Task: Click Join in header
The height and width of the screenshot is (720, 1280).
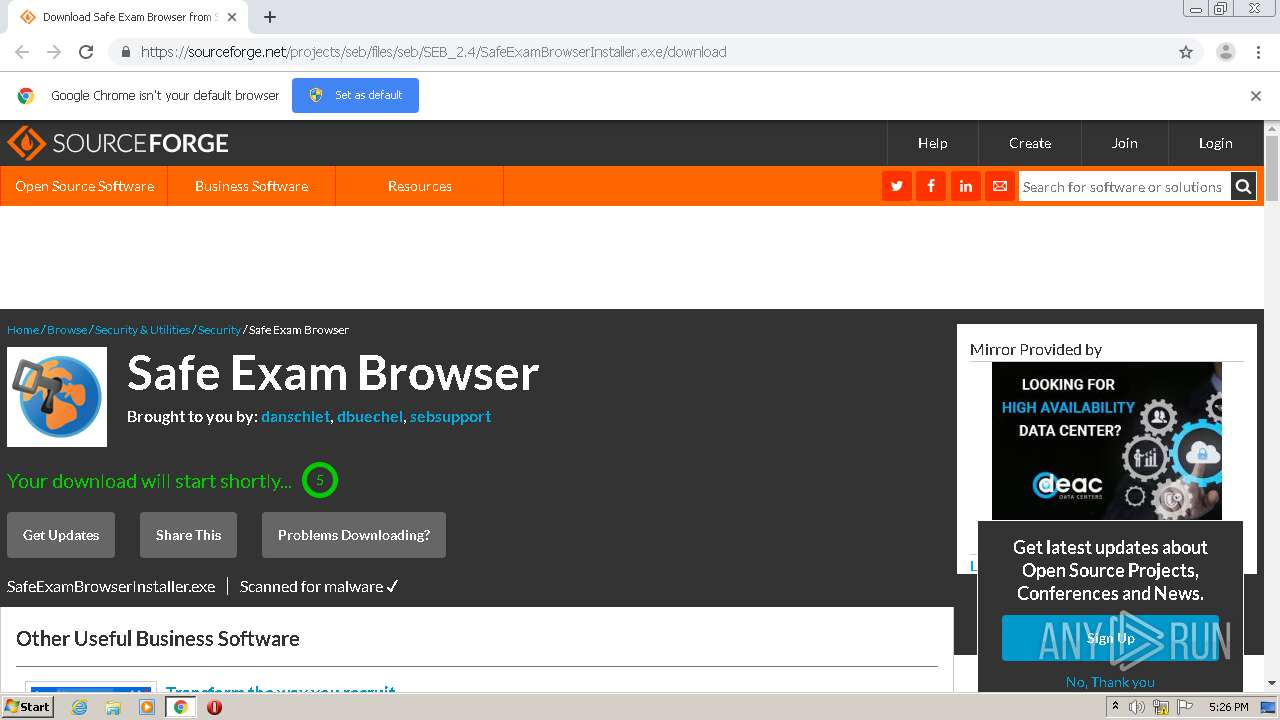Action: (x=1125, y=143)
